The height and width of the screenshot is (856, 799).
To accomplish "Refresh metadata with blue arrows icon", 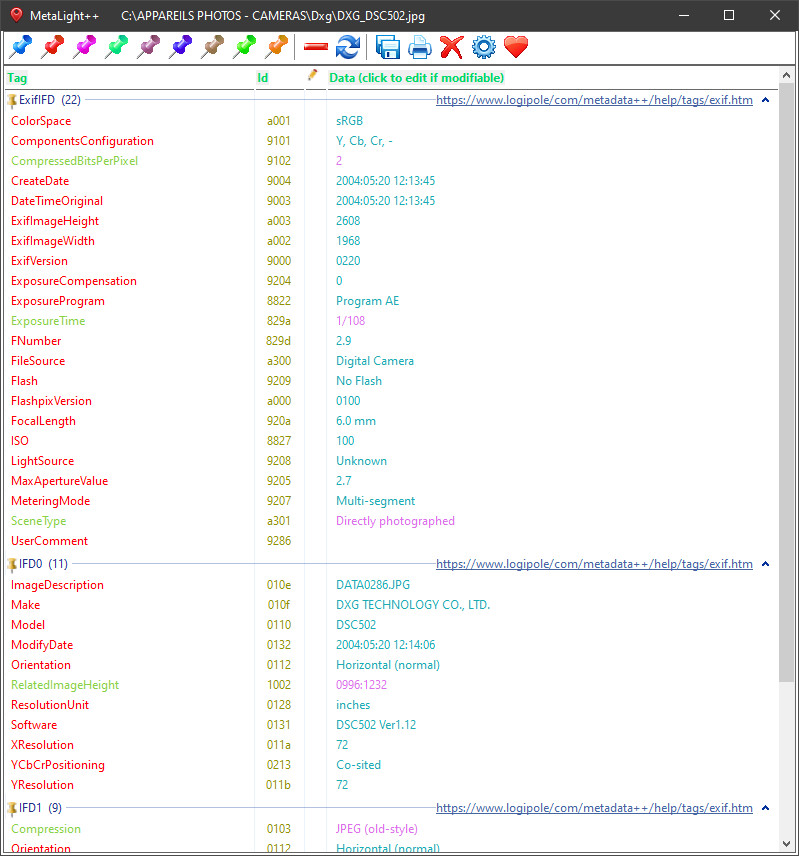I will (348, 47).
